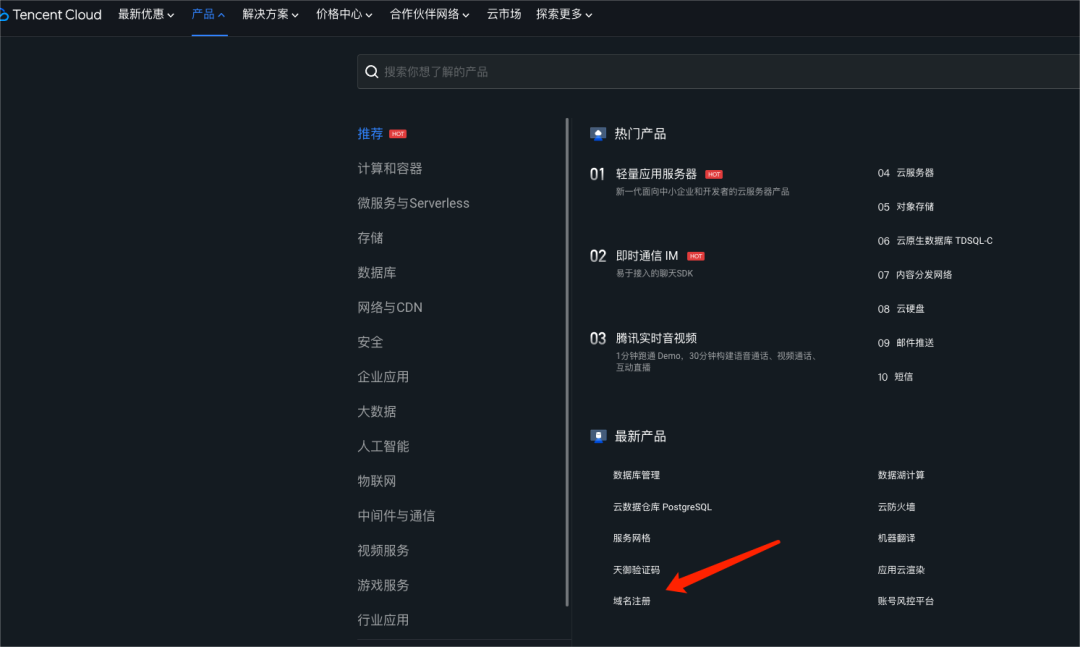Screen dimensions: 1080x647
Task: Select the 人工智能 category
Action: tap(383, 446)
